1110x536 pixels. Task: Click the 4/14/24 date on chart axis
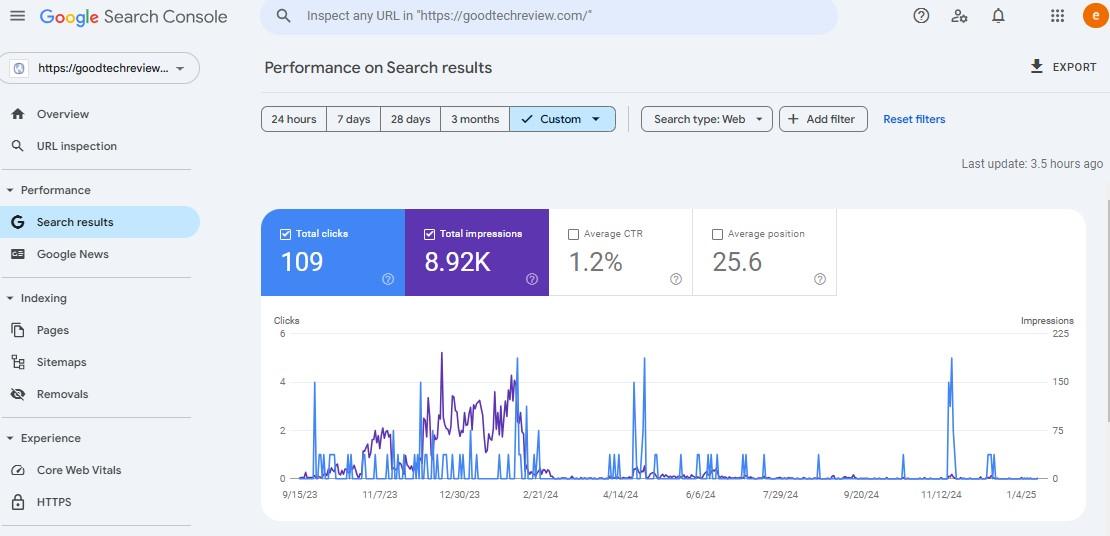point(621,495)
